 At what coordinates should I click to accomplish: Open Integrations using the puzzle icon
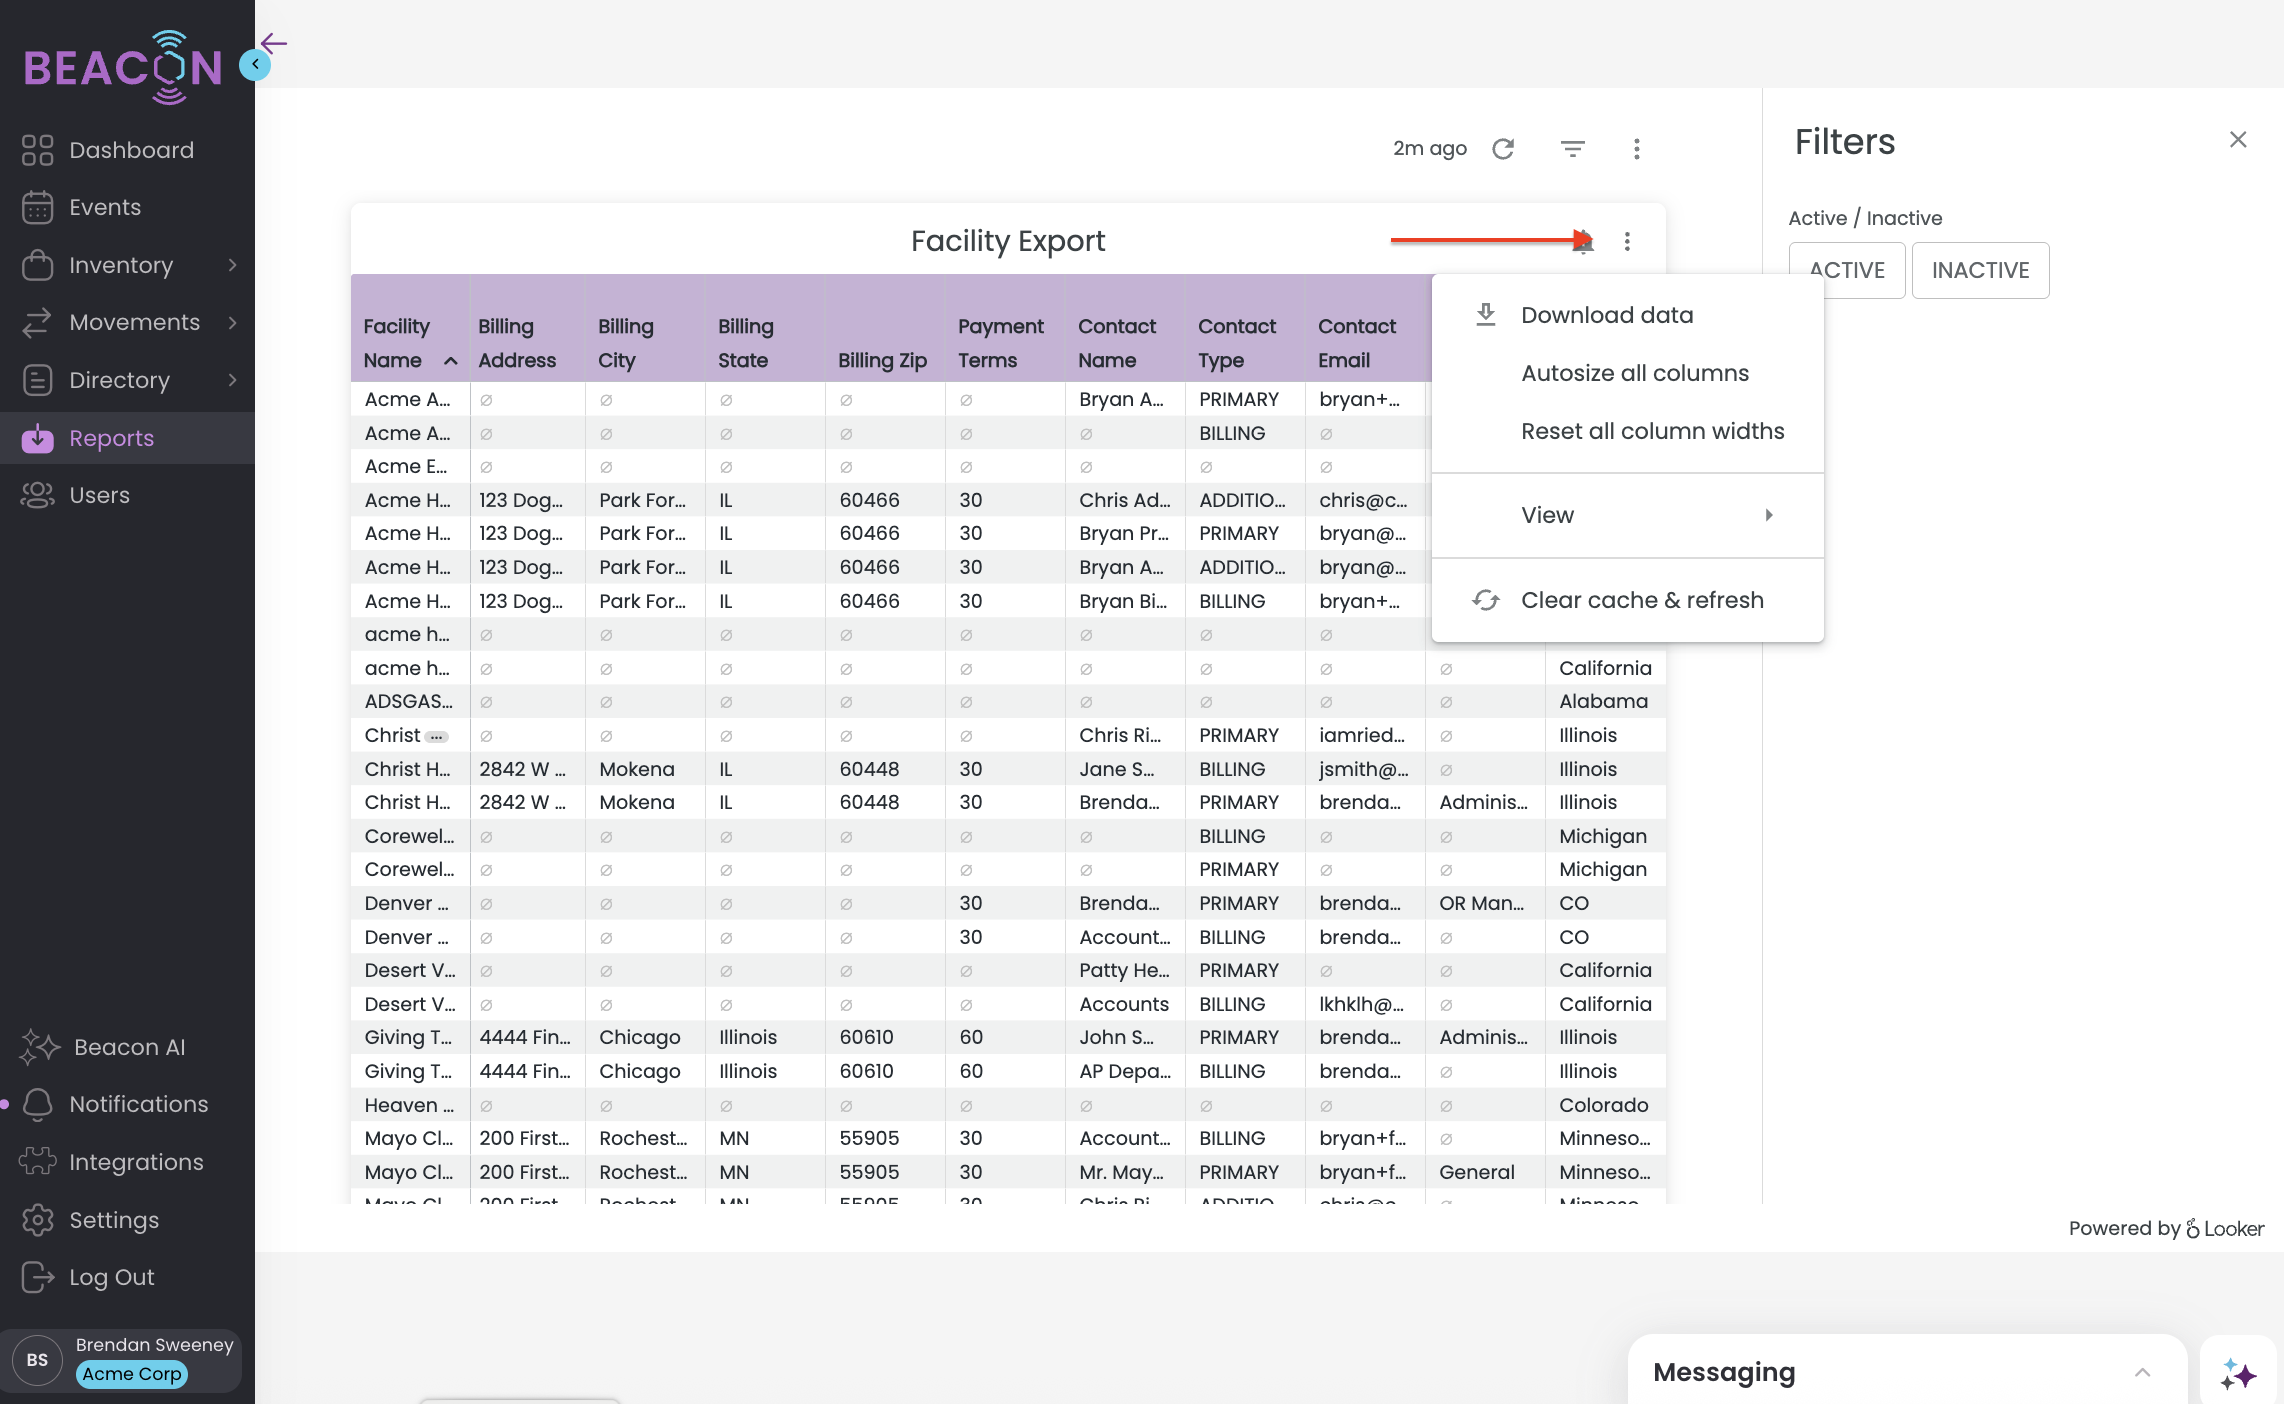coord(38,1161)
